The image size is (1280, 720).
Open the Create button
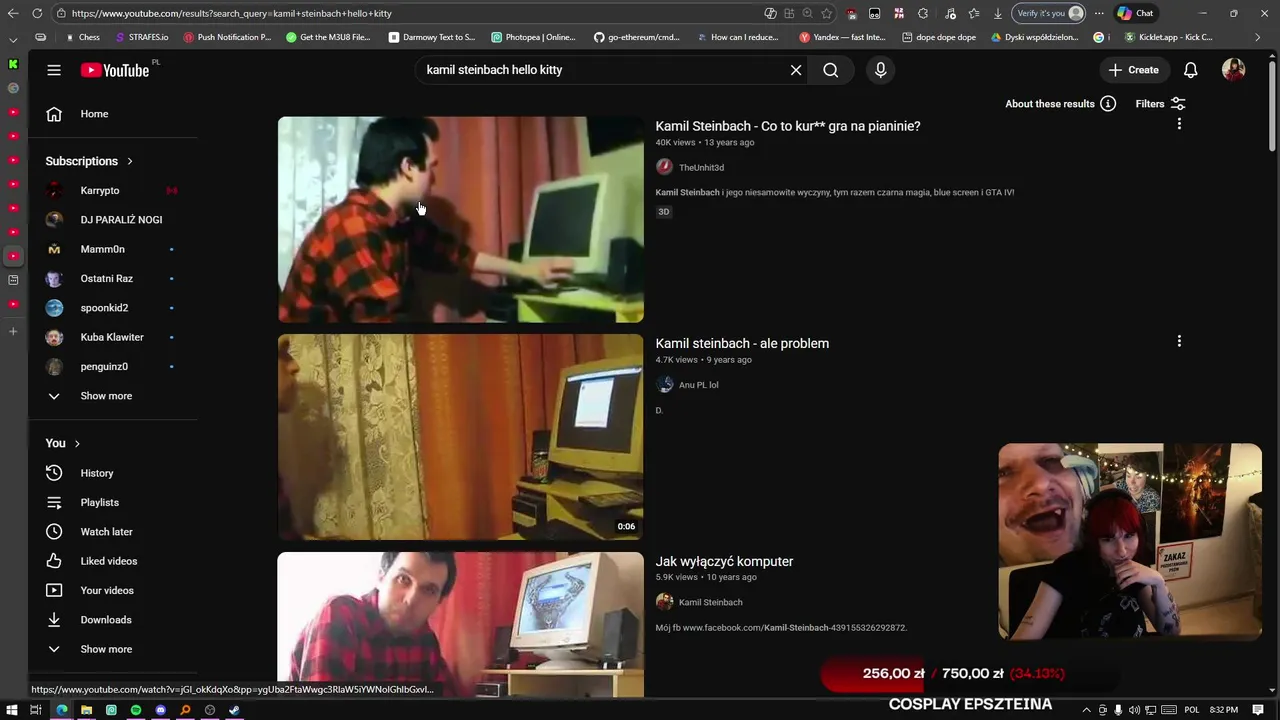(1133, 70)
